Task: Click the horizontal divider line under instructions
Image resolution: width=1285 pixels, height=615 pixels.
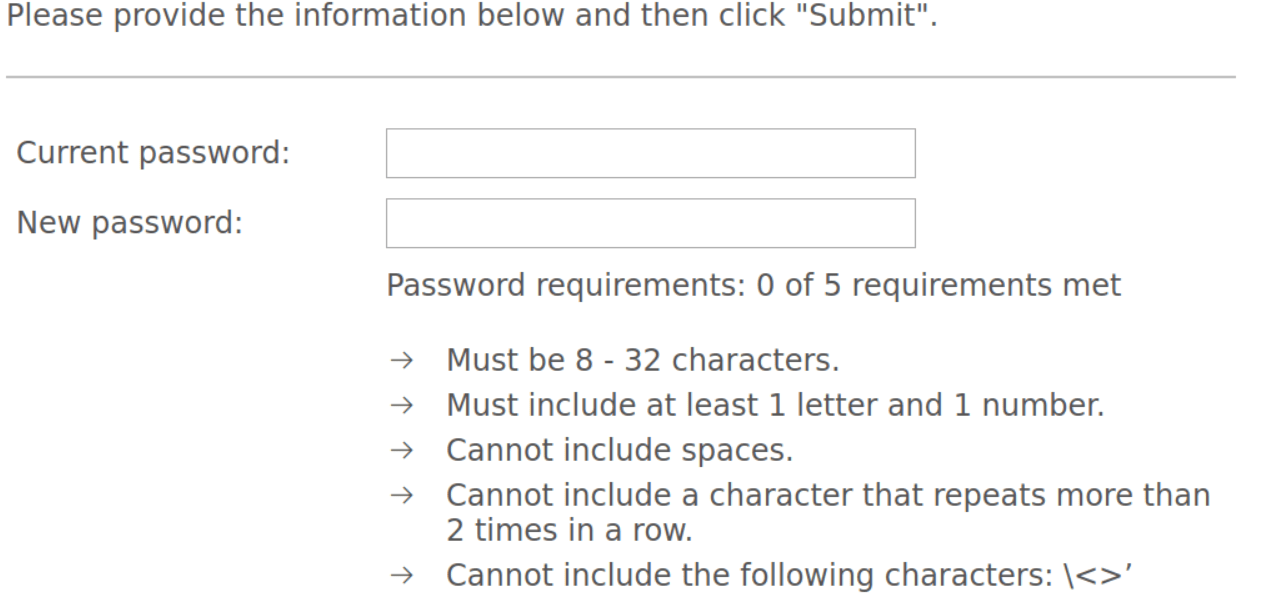Action: [620, 77]
